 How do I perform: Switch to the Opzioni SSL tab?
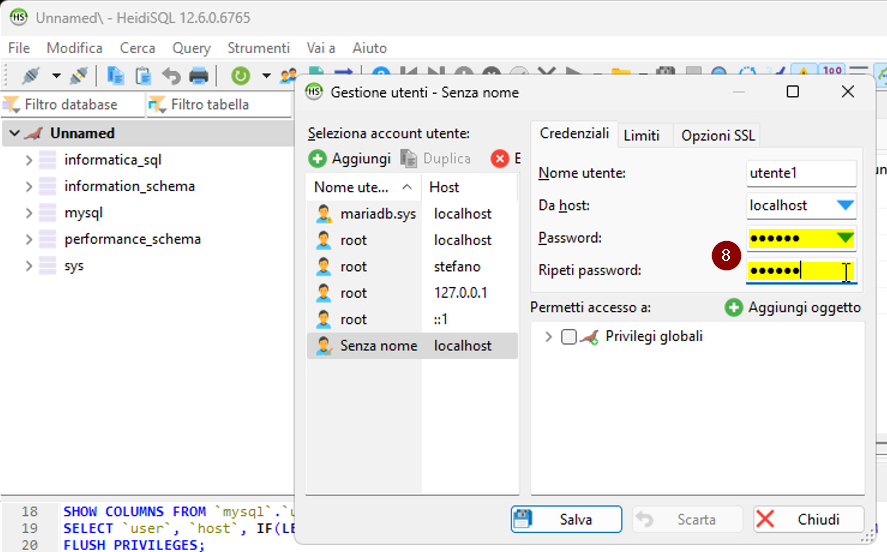click(717, 136)
